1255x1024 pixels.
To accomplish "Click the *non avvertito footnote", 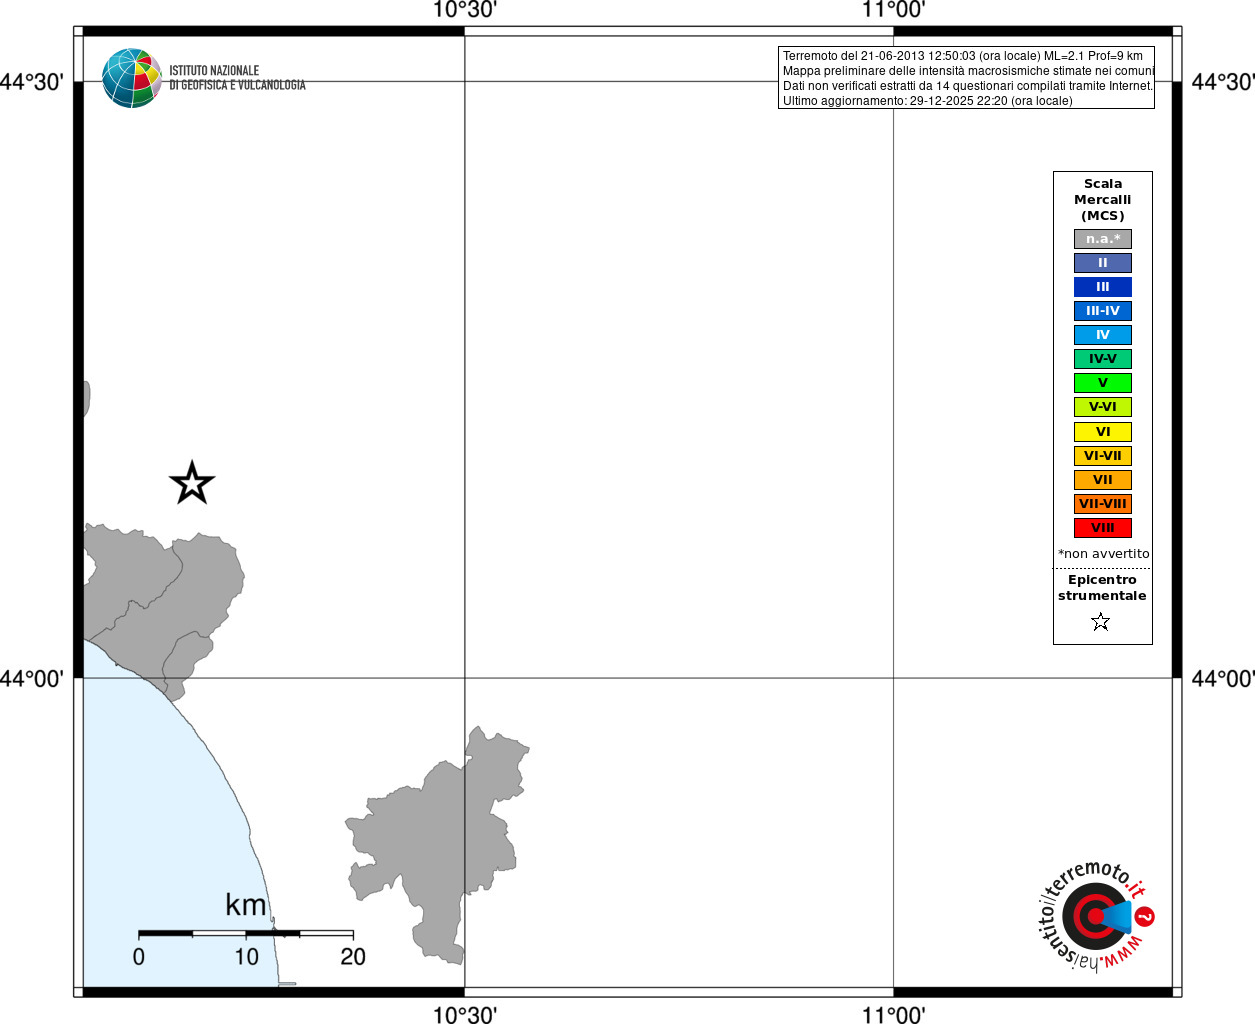I will [1104, 554].
